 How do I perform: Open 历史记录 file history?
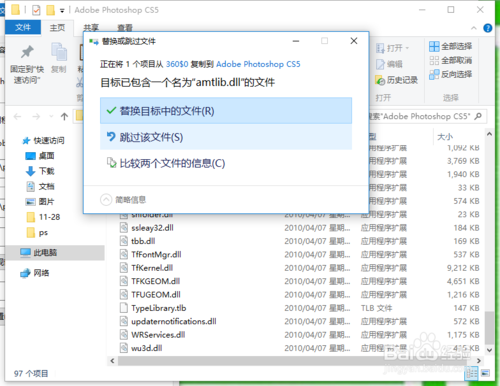coord(397,80)
